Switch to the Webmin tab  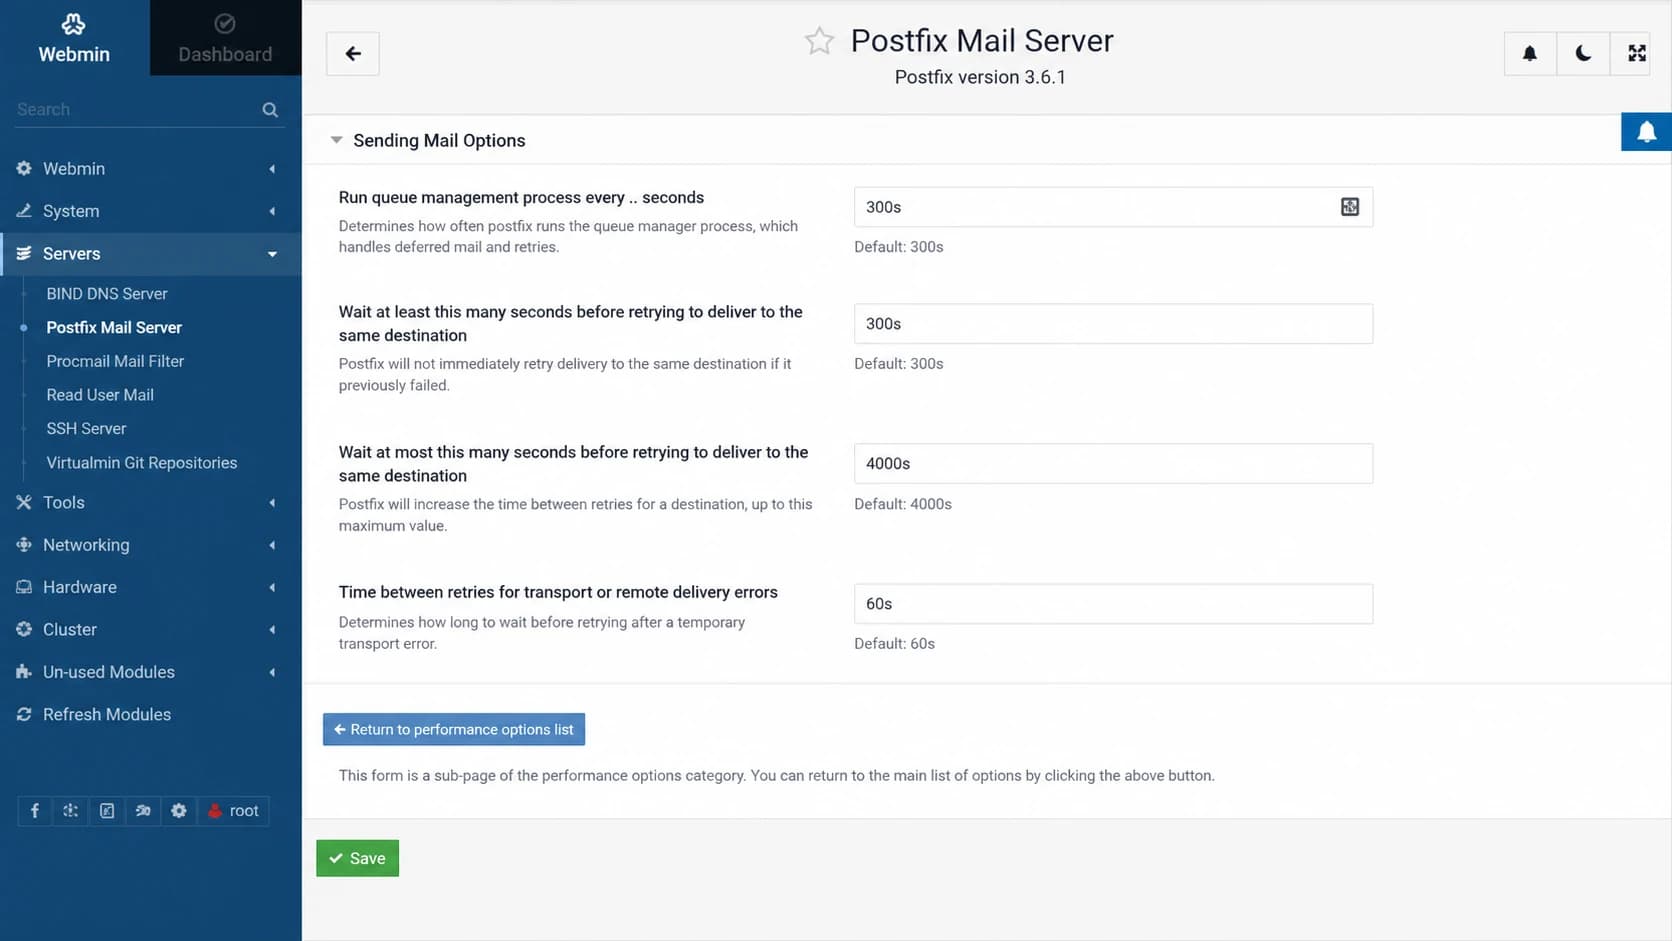pyautogui.click(x=74, y=38)
